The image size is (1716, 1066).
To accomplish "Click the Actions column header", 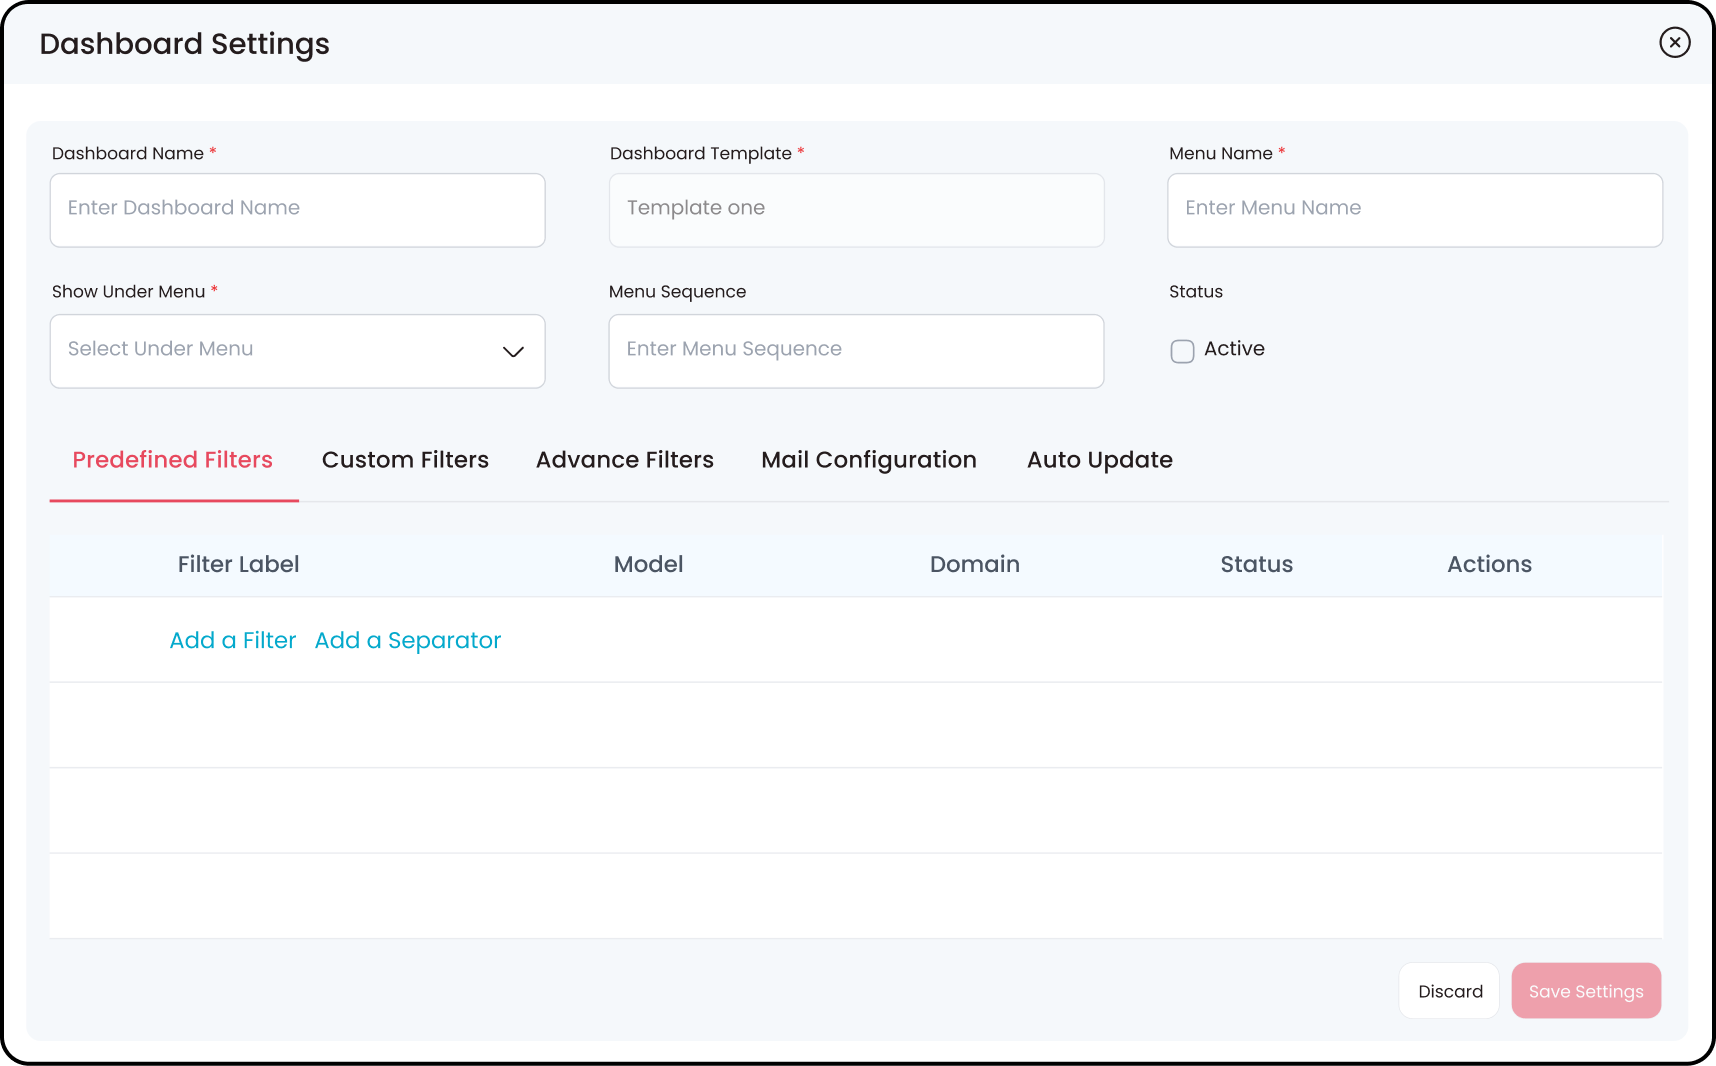I will tap(1489, 565).
